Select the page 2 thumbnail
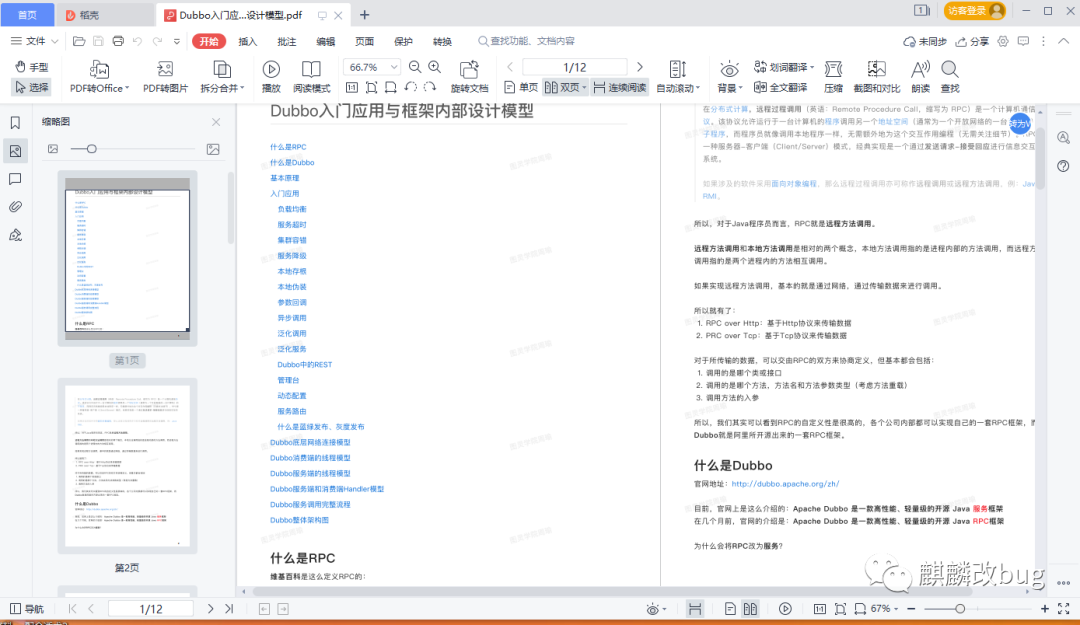This screenshot has width=1080, height=625. (127, 465)
